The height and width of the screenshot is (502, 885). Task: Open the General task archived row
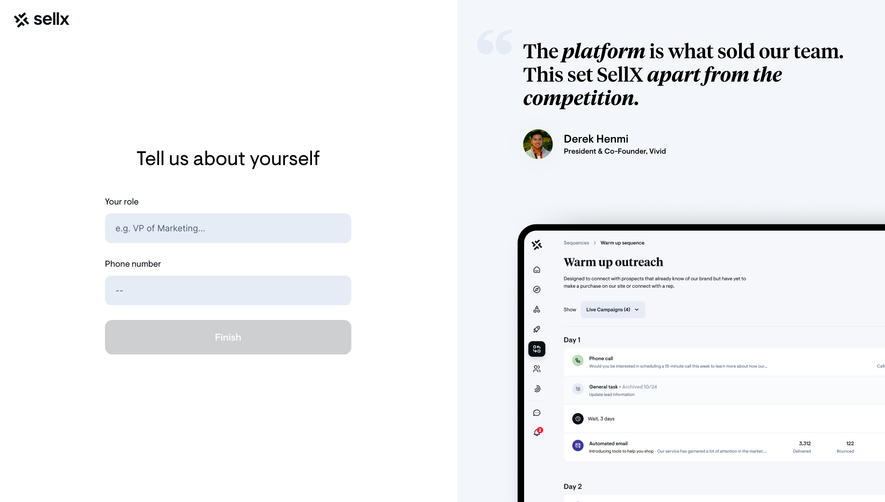(722, 390)
